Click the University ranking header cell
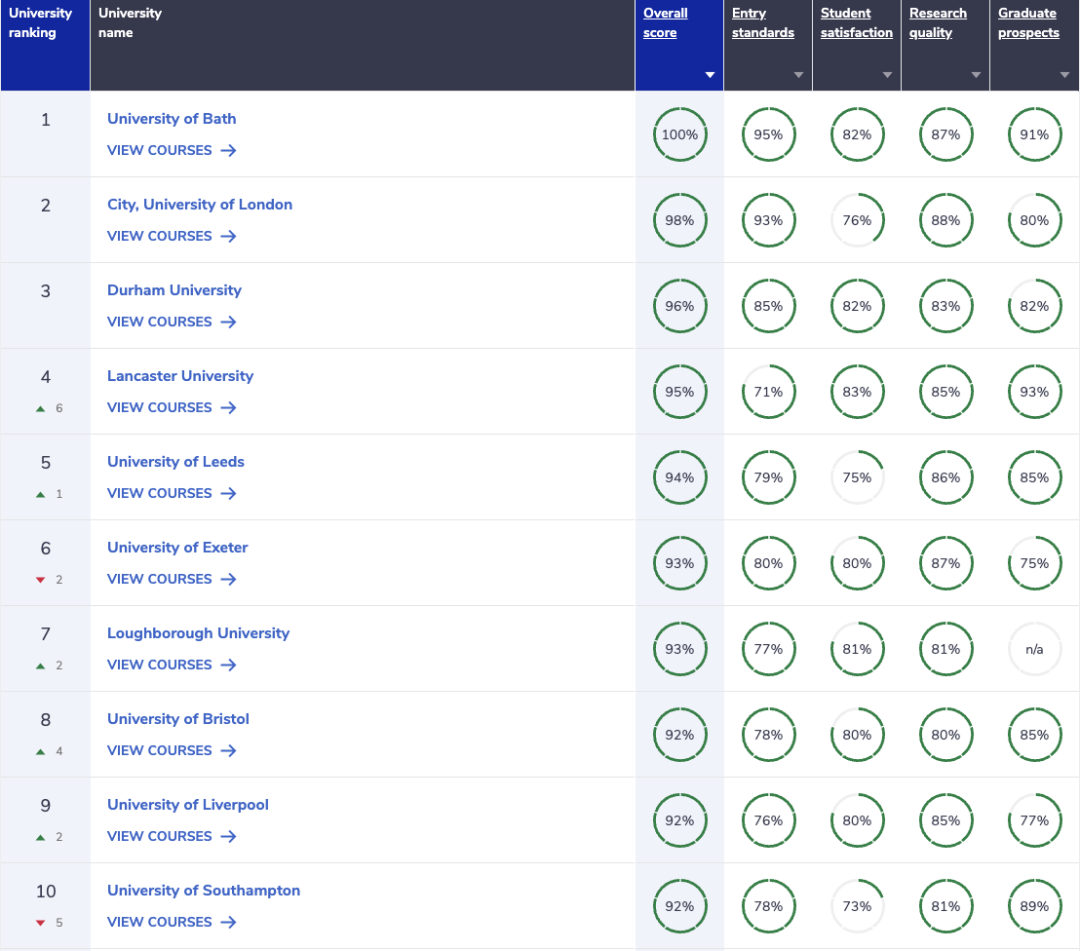 pyautogui.click(x=44, y=23)
